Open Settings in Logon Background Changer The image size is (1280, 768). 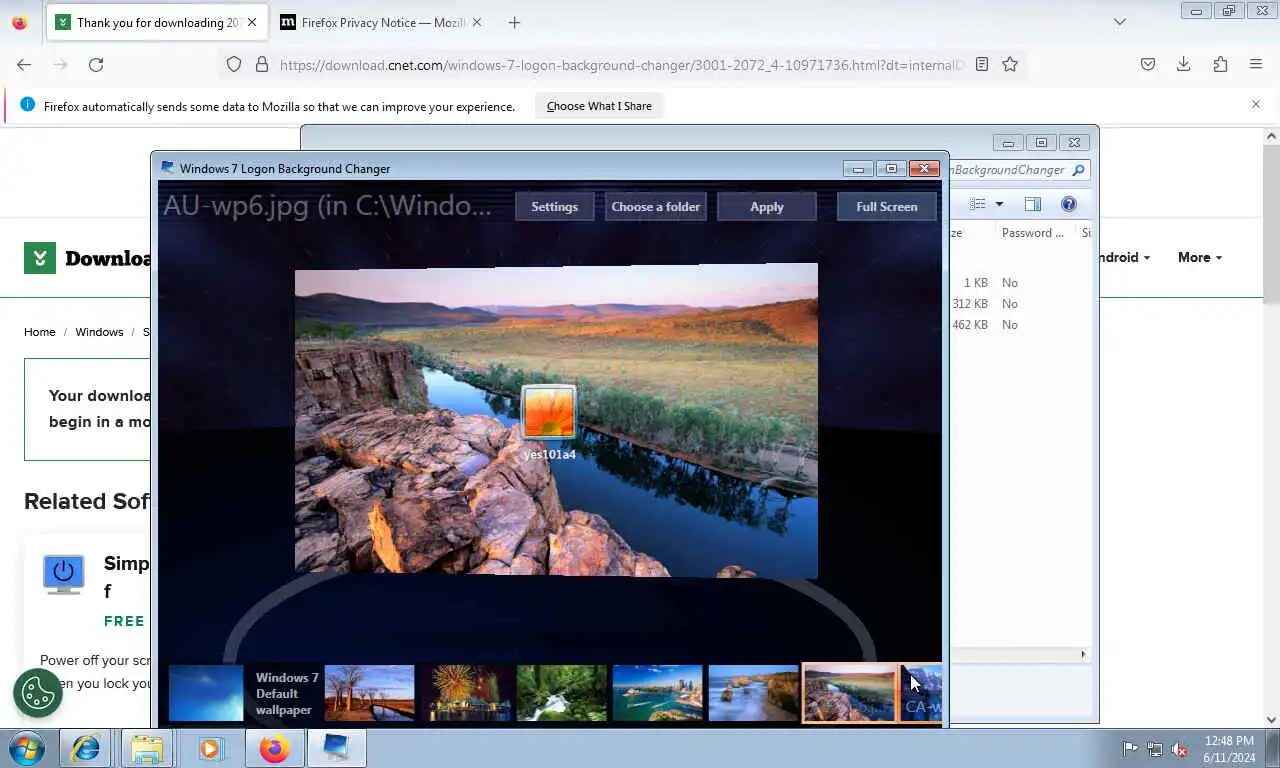point(554,206)
